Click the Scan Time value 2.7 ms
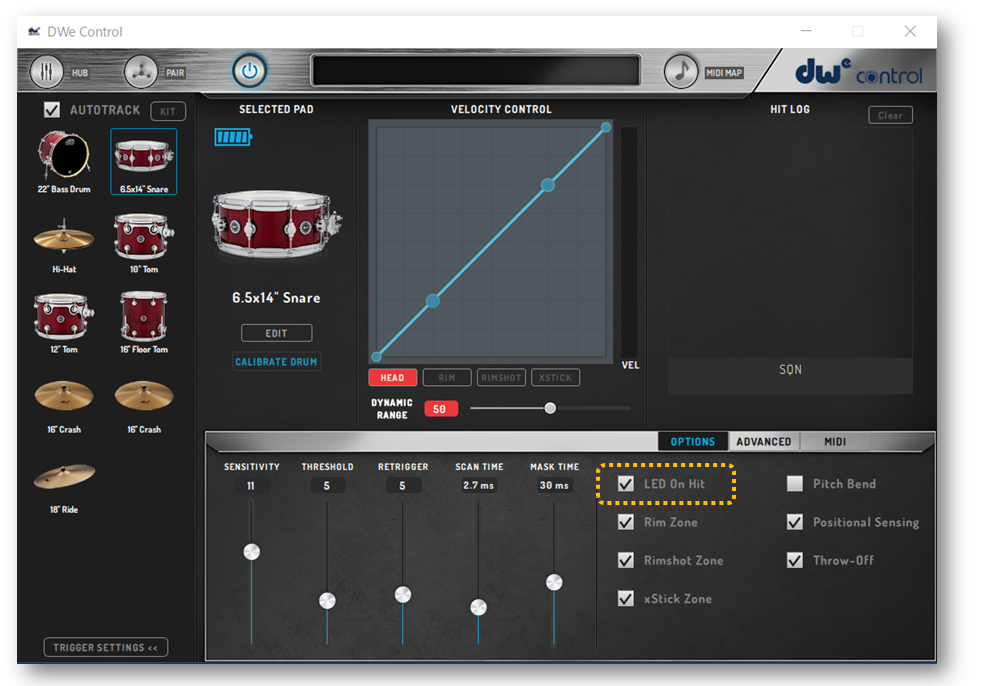 pos(479,486)
